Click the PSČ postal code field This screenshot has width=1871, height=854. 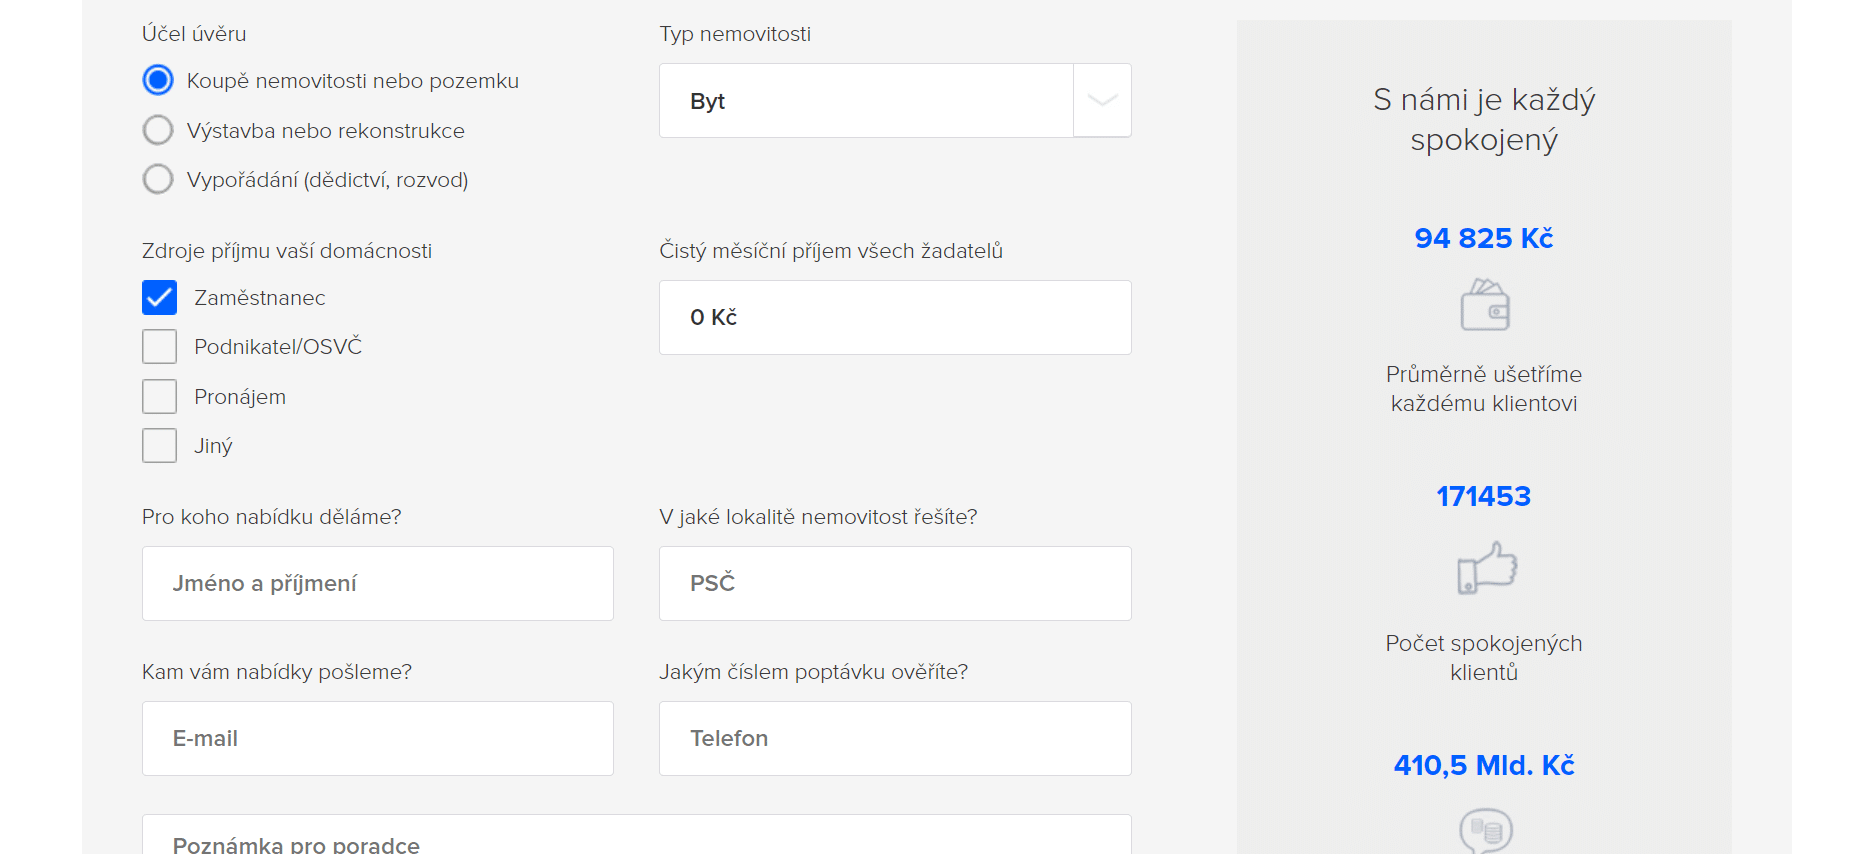895,583
